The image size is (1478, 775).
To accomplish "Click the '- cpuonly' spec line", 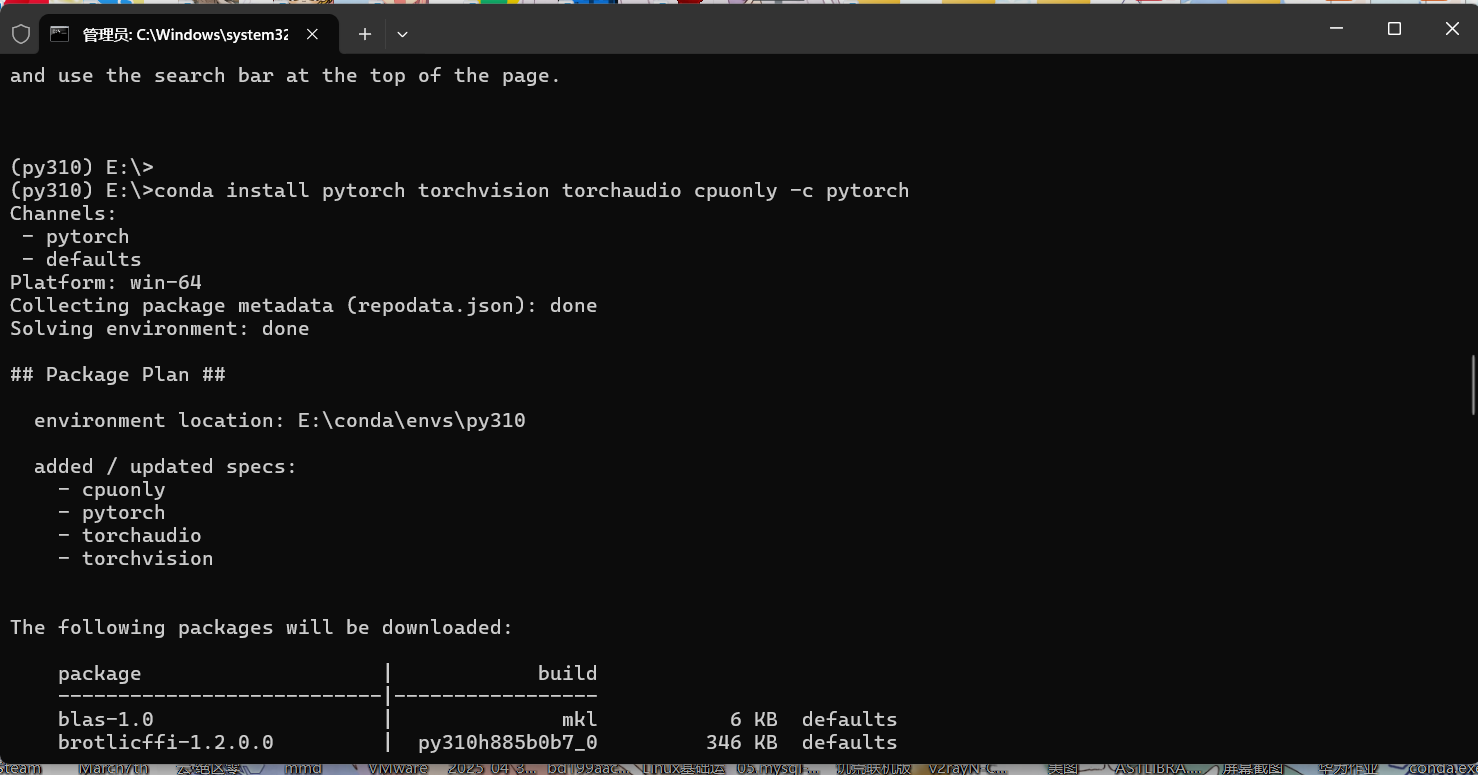I will tap(112, 489).
